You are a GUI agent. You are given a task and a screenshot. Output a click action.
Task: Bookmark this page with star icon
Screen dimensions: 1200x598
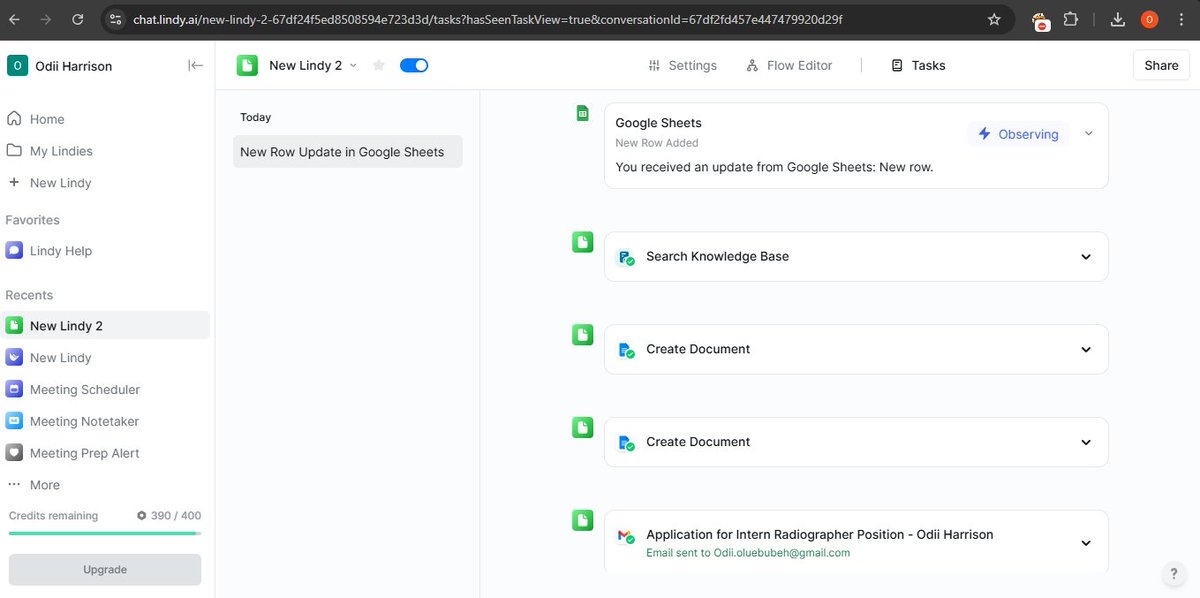994,19
